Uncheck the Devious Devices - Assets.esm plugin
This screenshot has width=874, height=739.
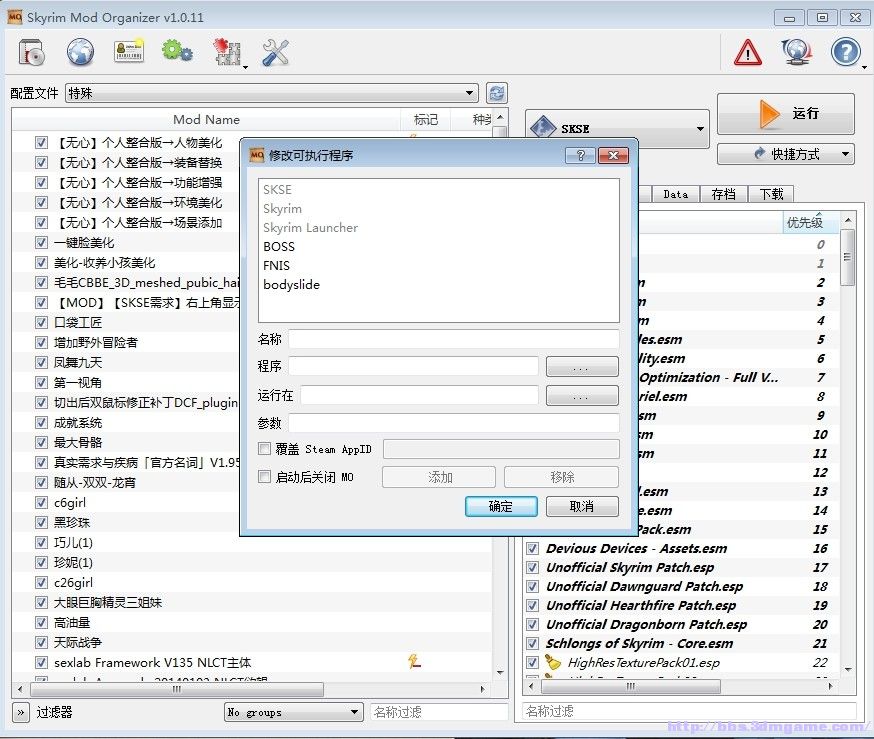pos(532,549)
